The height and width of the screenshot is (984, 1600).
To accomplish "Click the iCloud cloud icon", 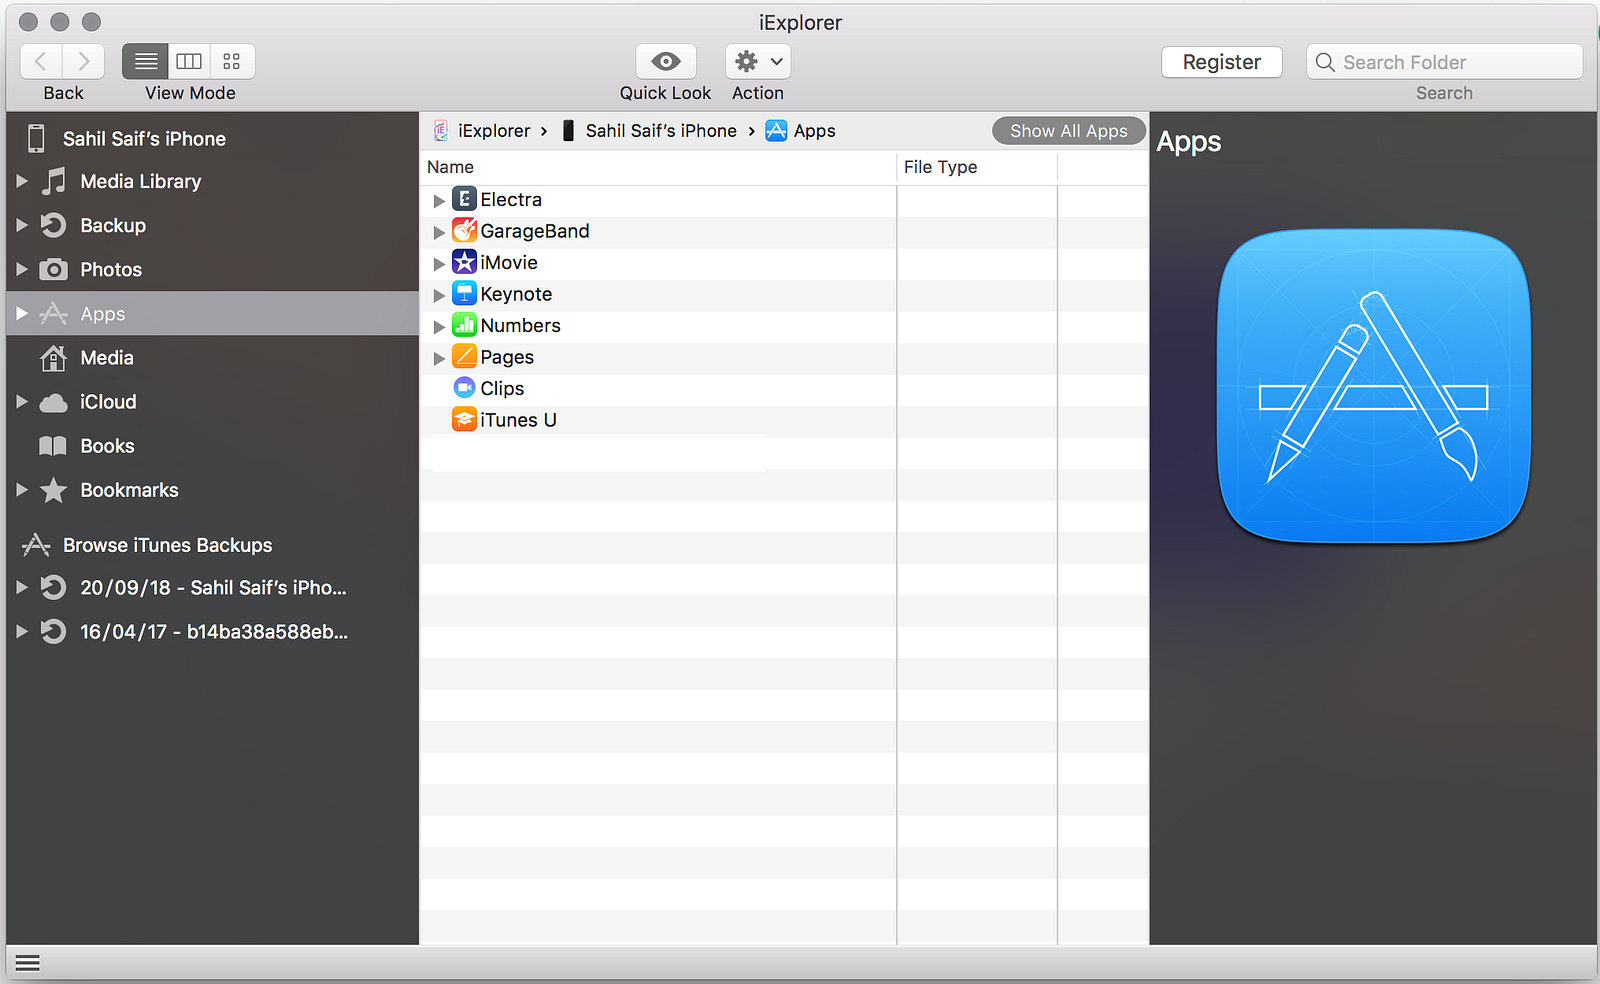I will [x=54, y=402].
